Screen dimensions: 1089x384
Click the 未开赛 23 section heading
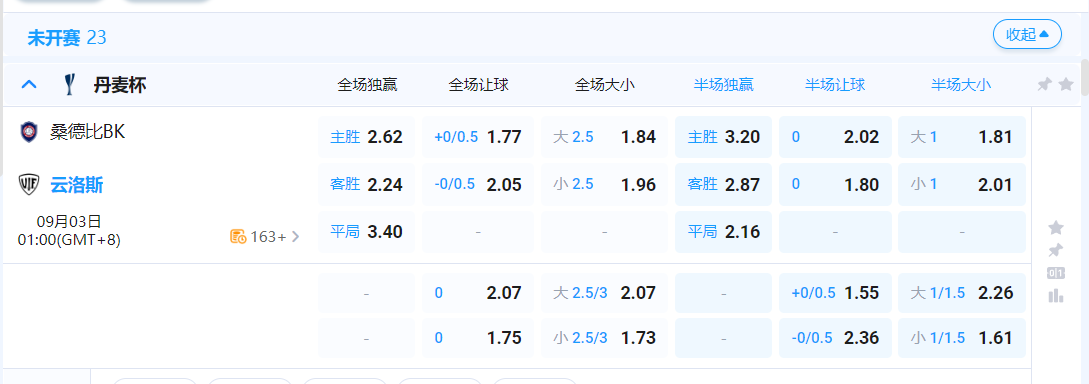point(67,37)
